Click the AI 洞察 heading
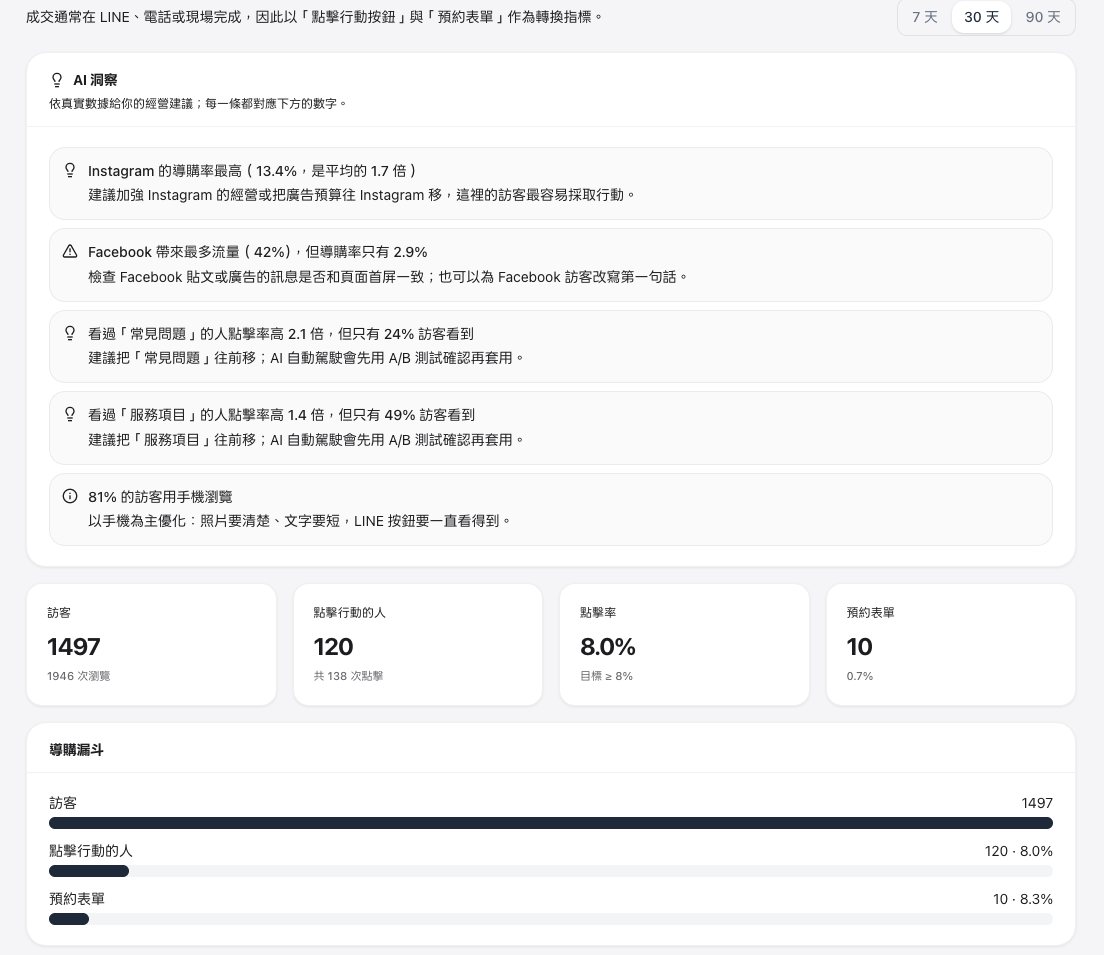 click(95, 80)
